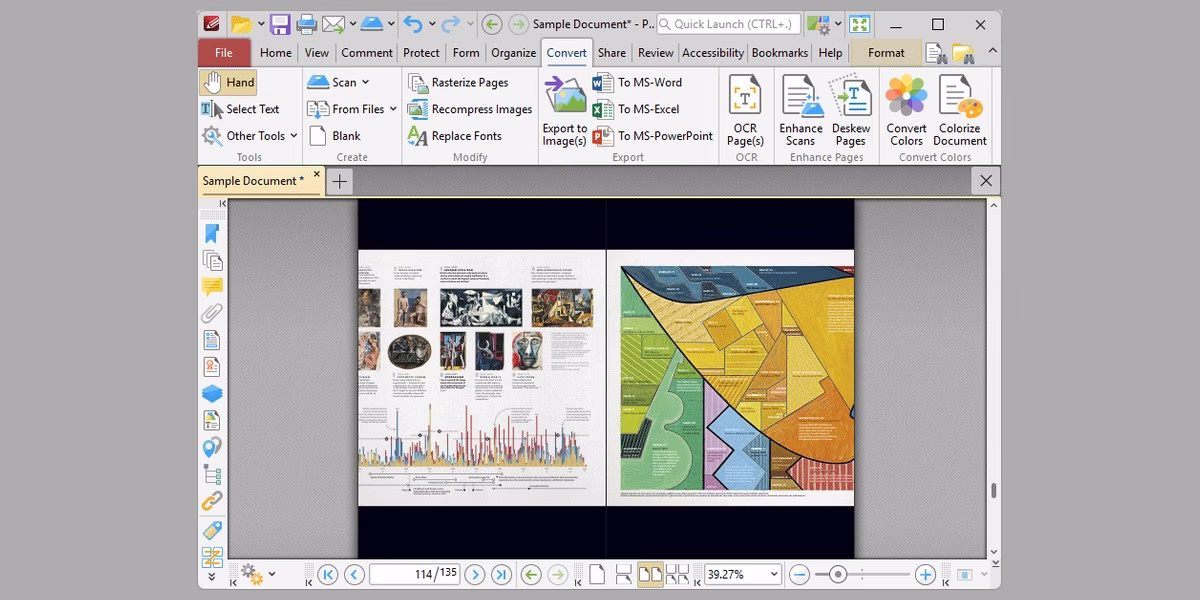This screenshot has height=600, width=1200.
Task: Expand Other Tools dropdown
Action: point(294,136)
